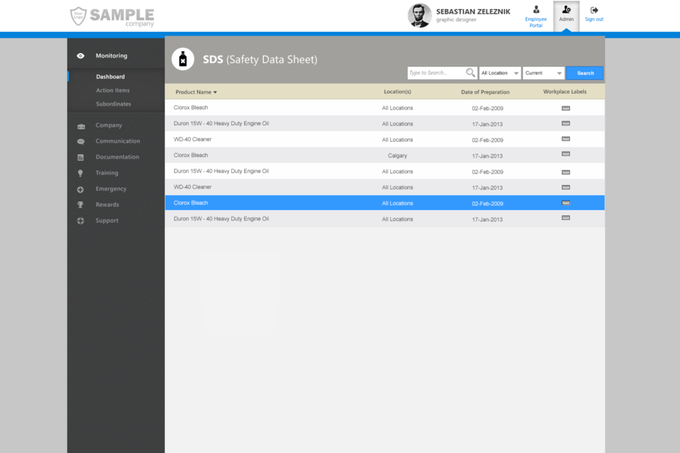Screen dimensions: 680x453
Task: Open the Documentation menu item
Action: click(x=118, y=157)
